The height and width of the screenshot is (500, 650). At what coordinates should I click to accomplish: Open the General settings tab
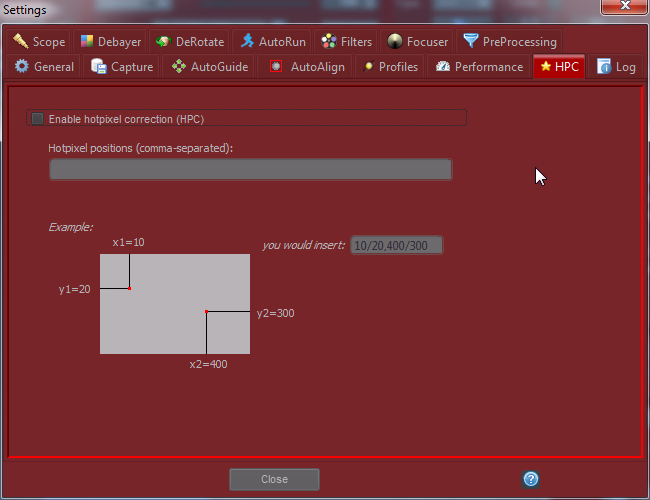pyautogui.click(x=44, y=67)
